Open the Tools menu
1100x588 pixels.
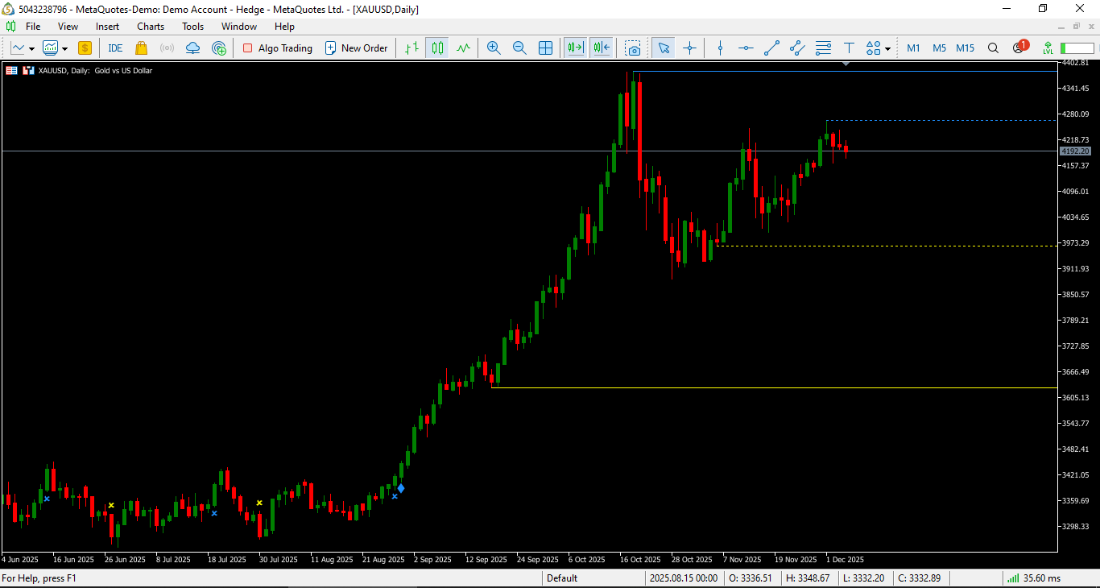192,26
